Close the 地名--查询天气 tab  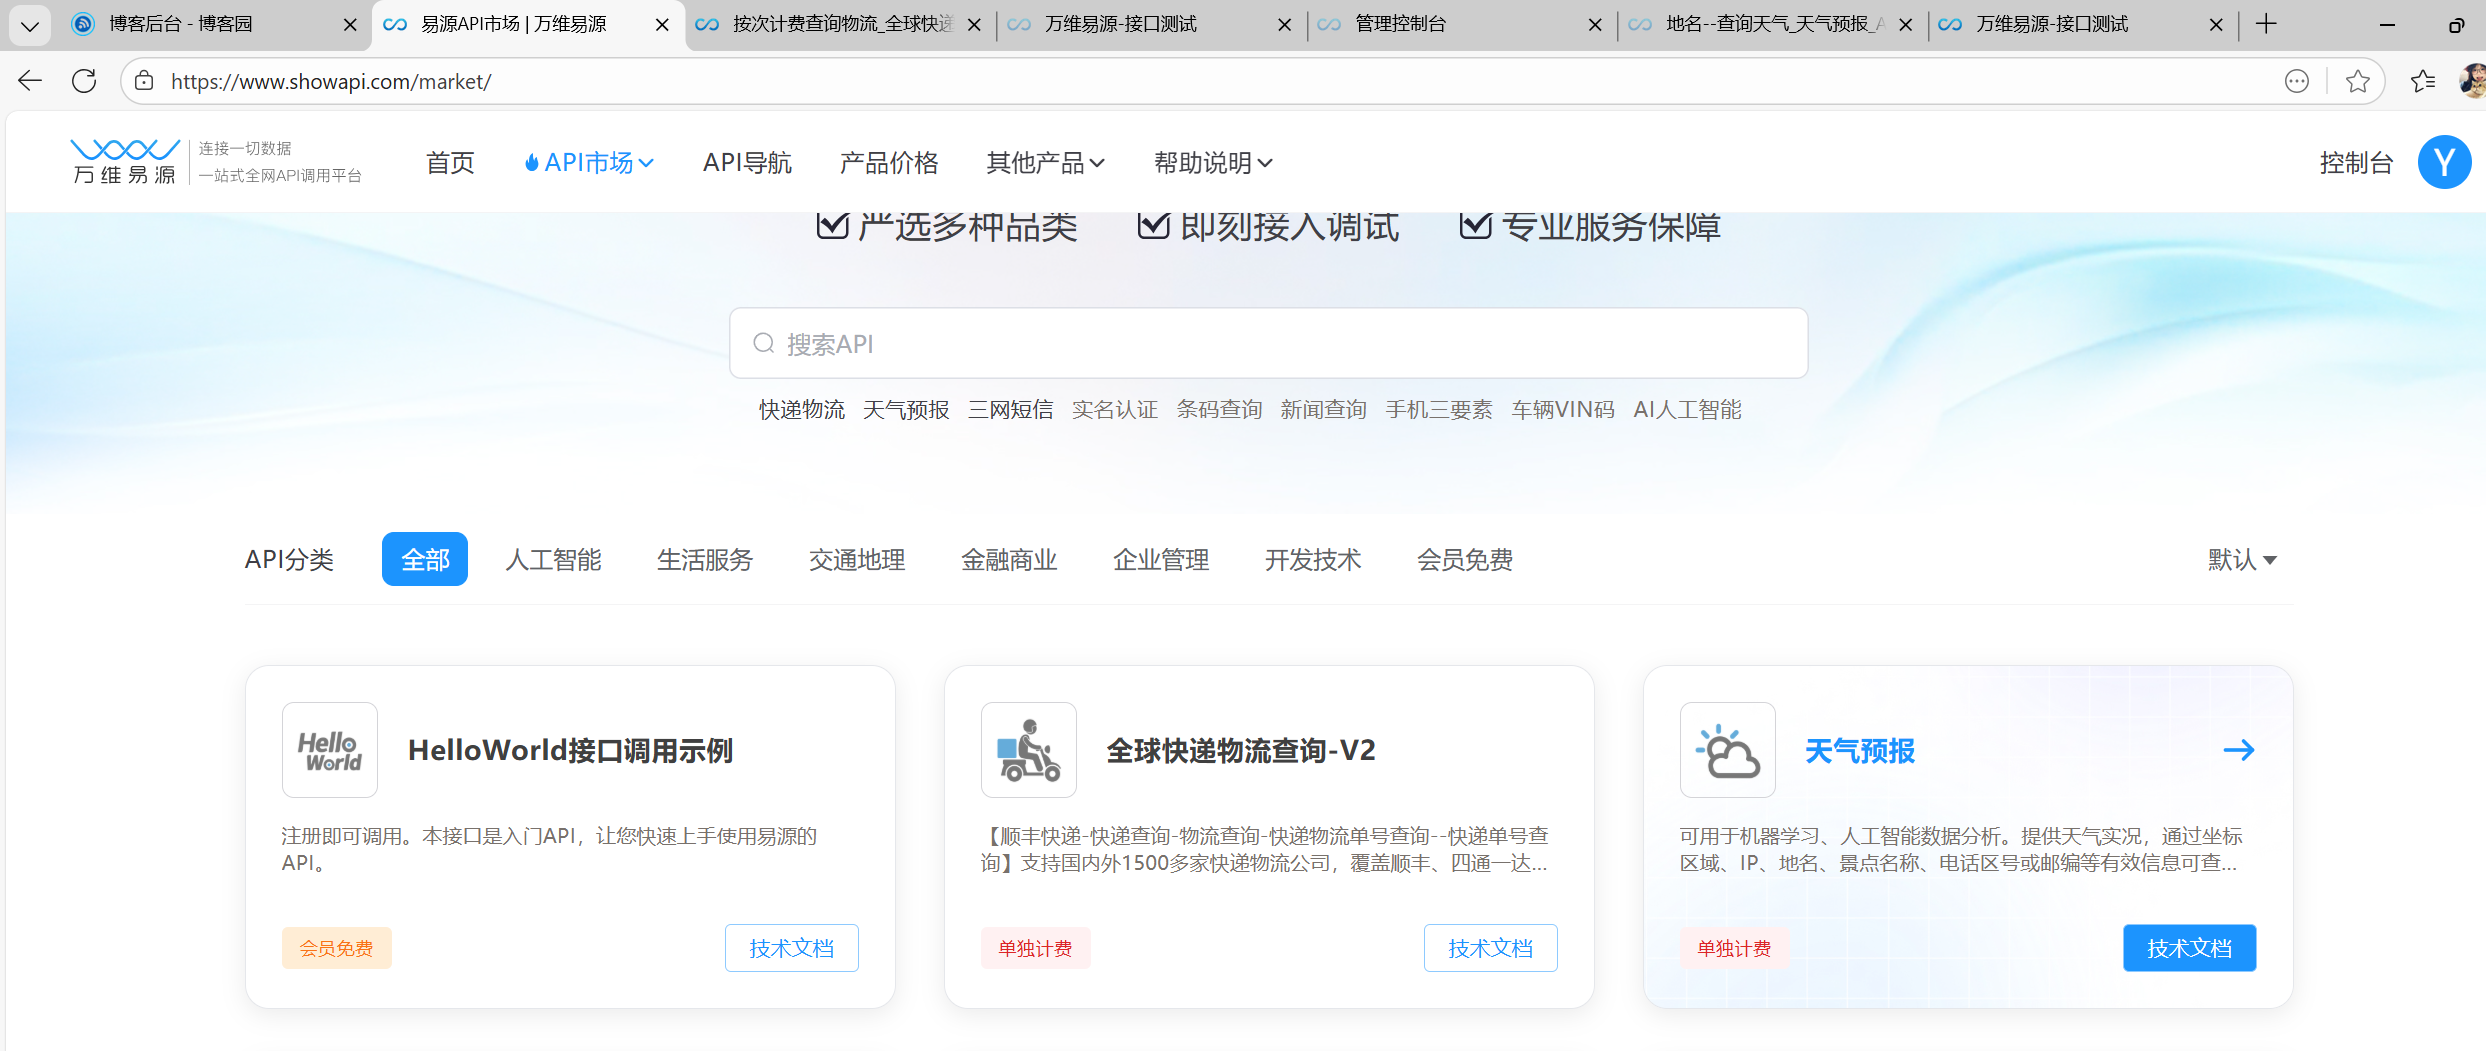point(1906,25)
